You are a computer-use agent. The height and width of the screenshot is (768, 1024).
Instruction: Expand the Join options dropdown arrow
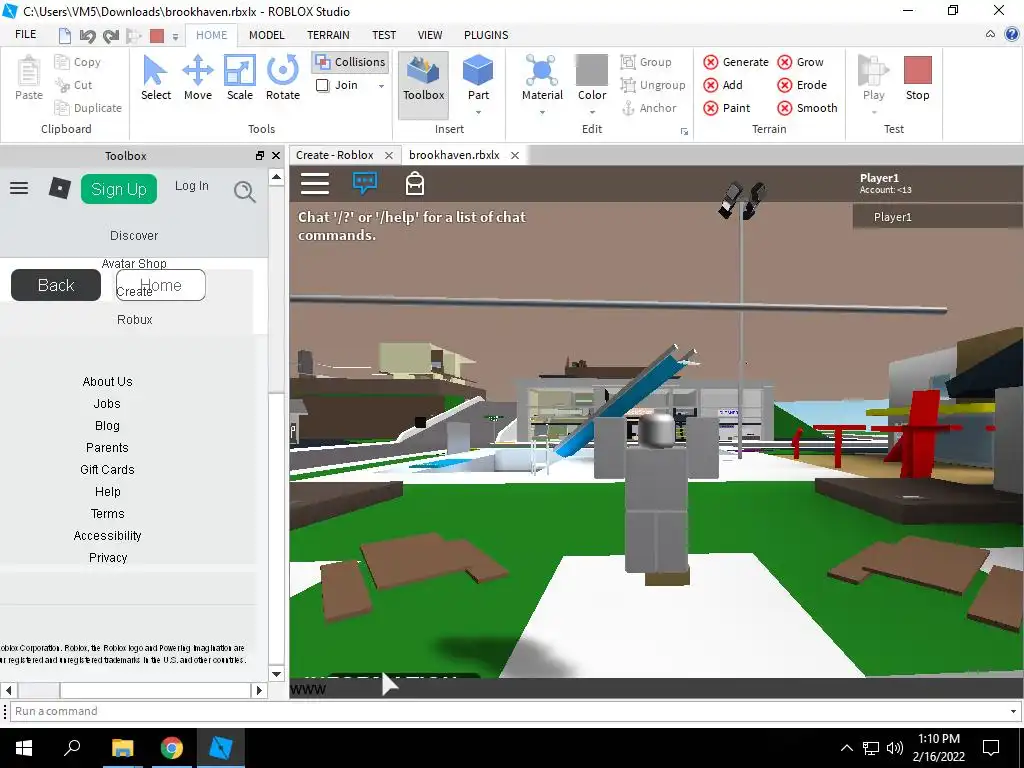(x=381, y=86)
